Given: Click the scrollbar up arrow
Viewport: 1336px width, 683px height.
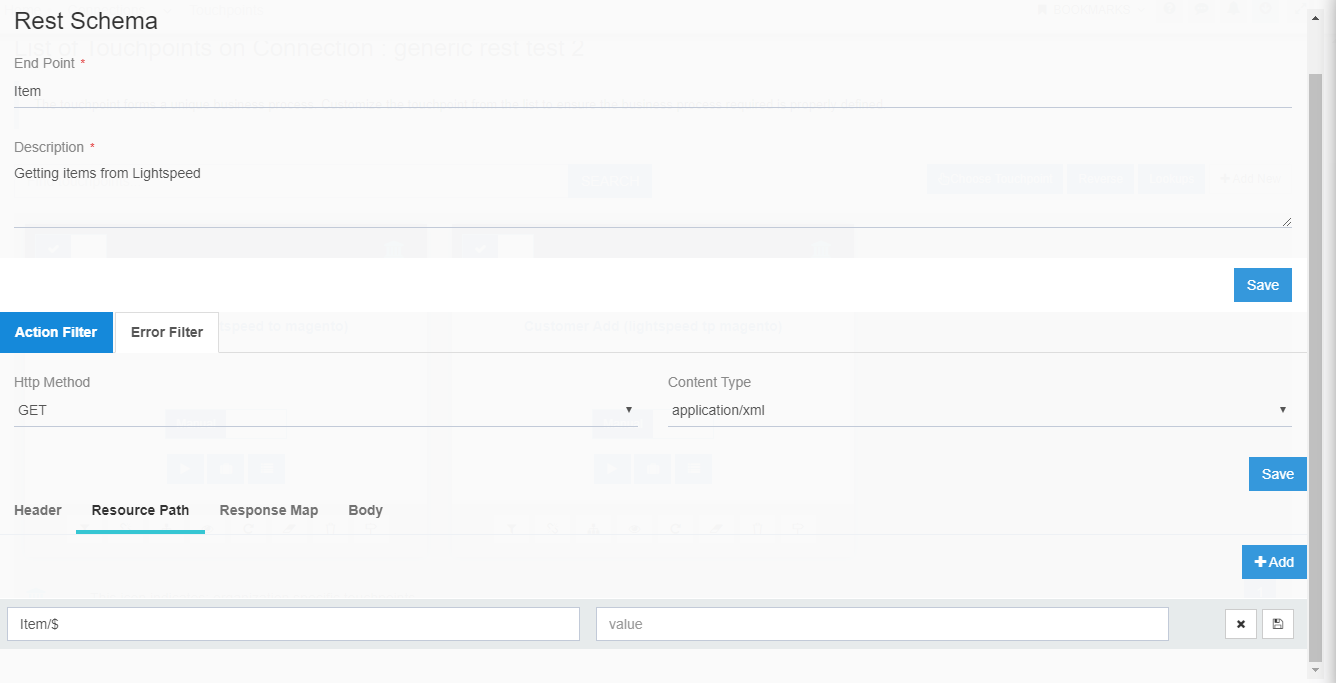Looking at the screenshot, I should click(1315, 13).
